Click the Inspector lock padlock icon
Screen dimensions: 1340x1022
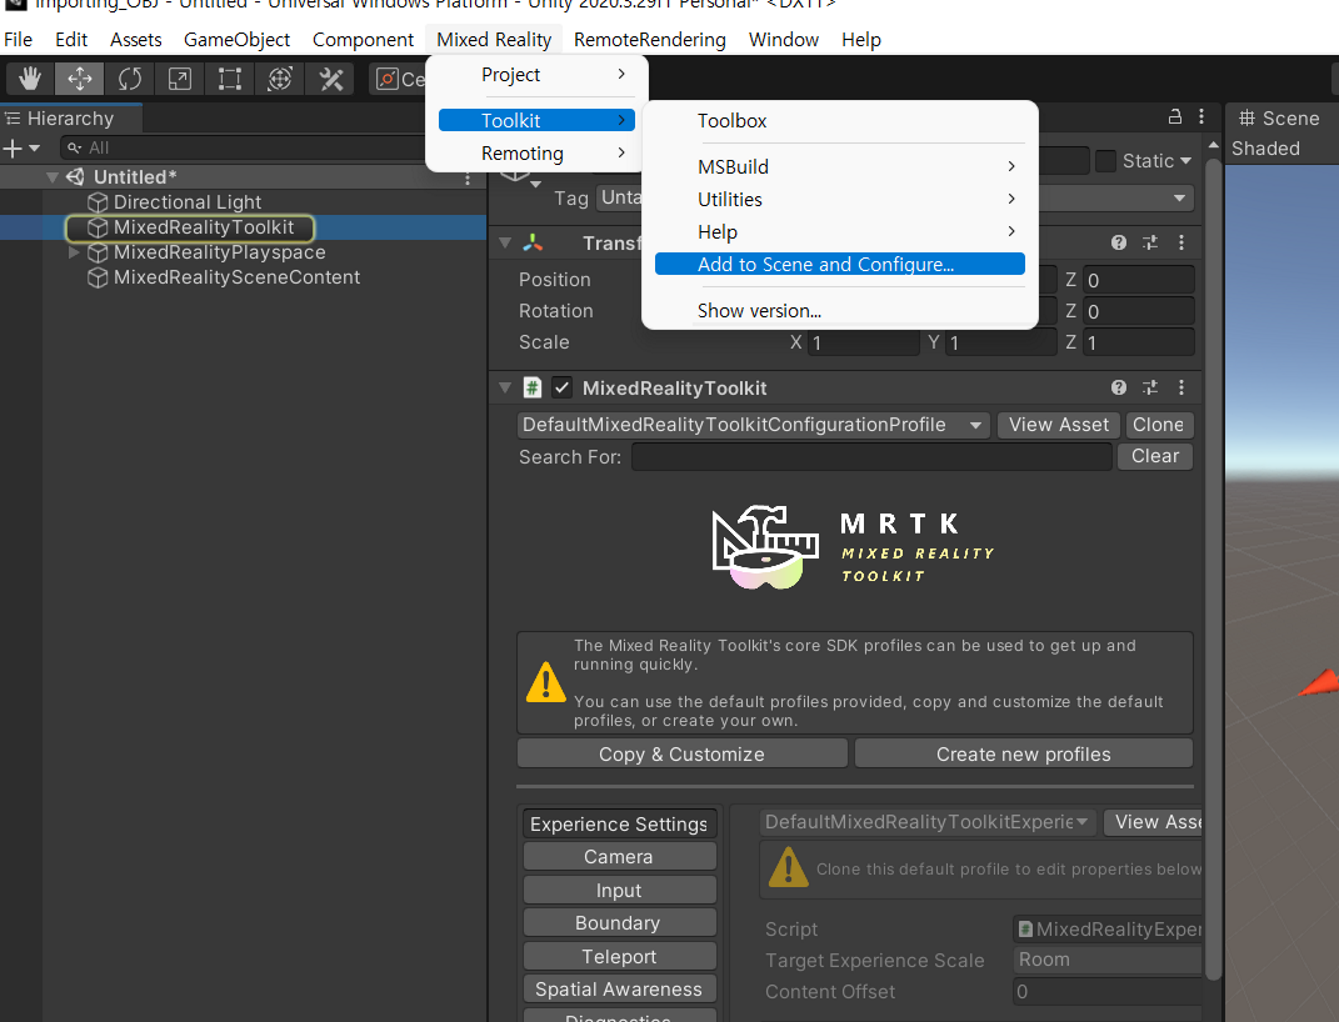(x=1175, y=117)
